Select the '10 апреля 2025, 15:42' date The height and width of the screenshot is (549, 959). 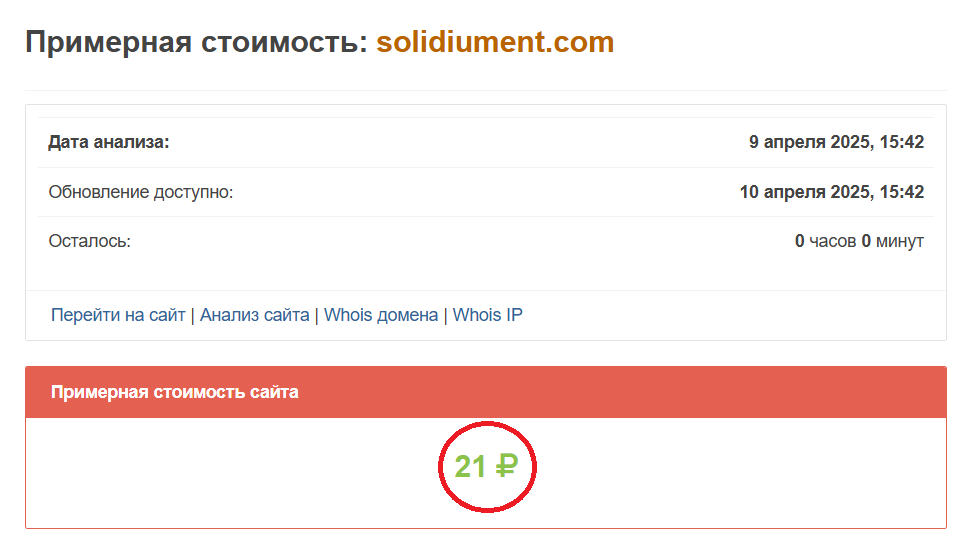coord(831,191)
